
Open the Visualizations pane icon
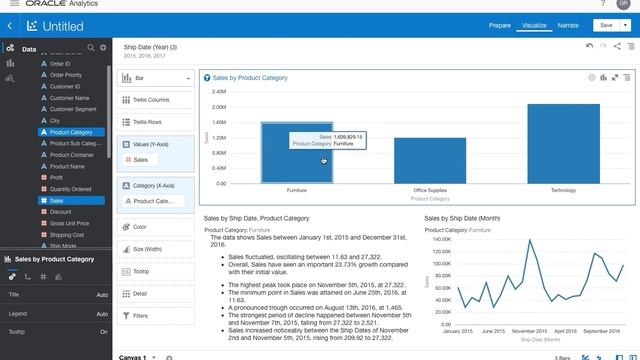pos(10,63)
